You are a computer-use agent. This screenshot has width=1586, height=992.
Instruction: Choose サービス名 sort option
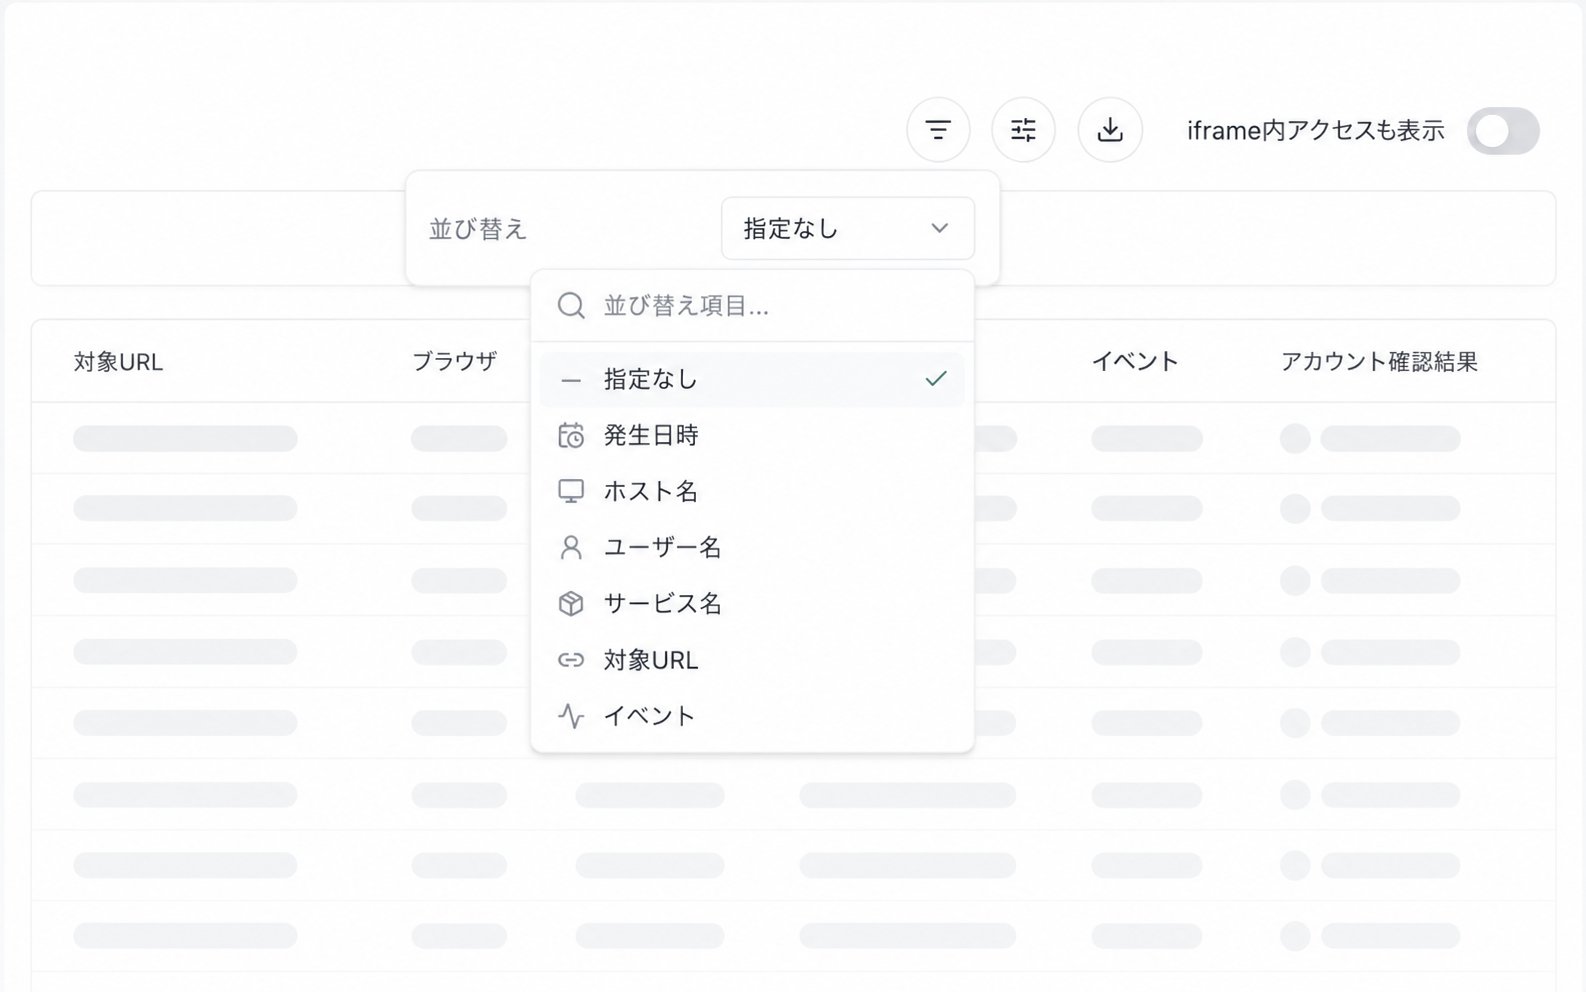click(752, 603)
